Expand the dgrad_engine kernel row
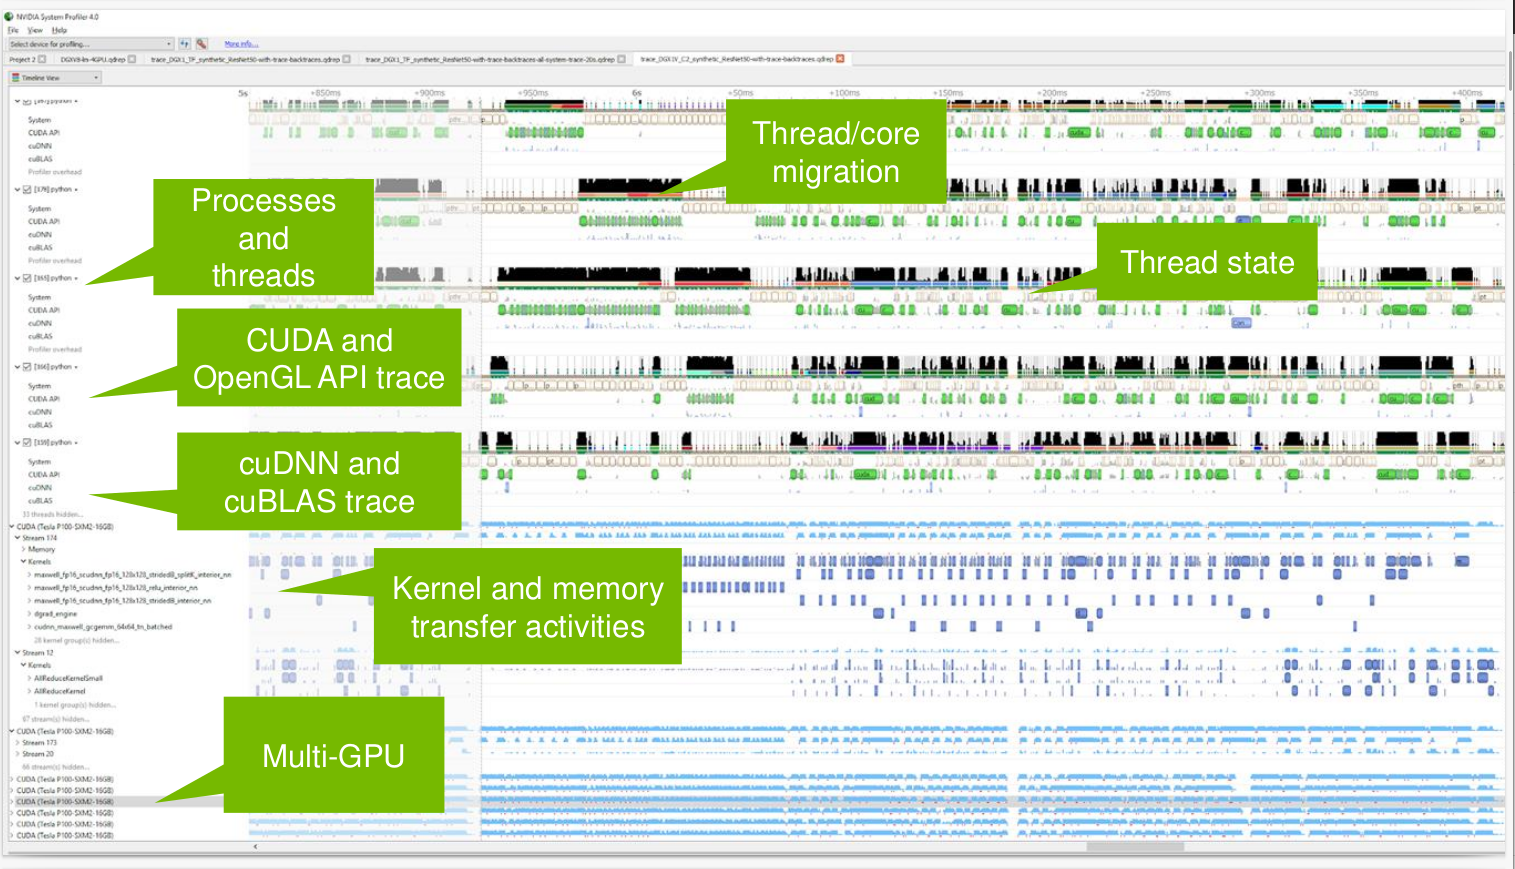Screen dimensions: 1515x869 [29, 614]
